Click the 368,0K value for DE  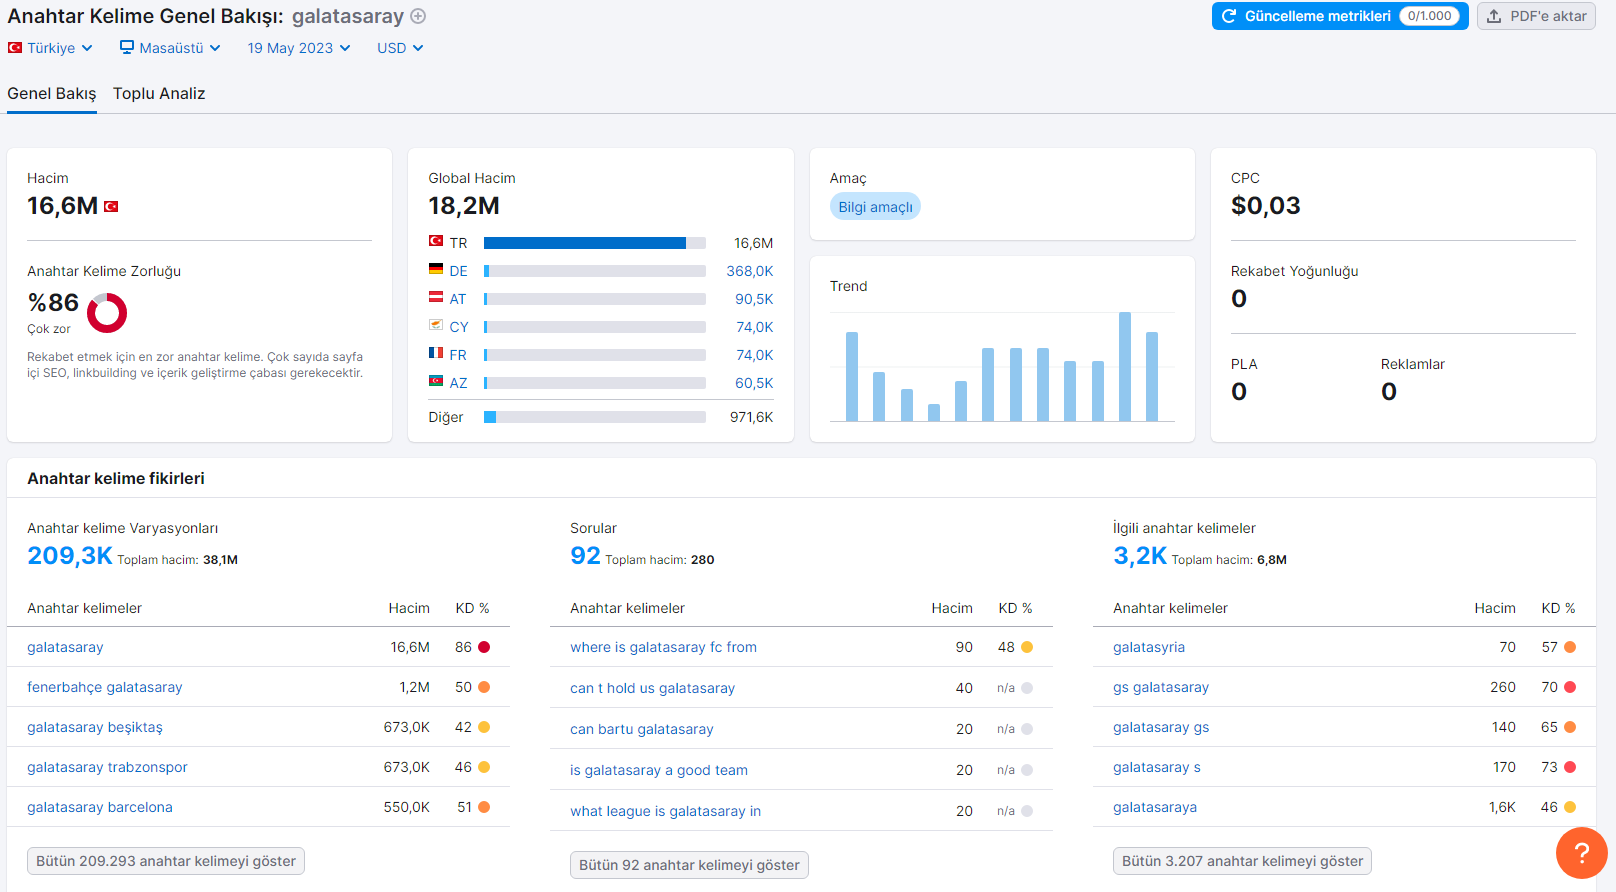point(750,271)
